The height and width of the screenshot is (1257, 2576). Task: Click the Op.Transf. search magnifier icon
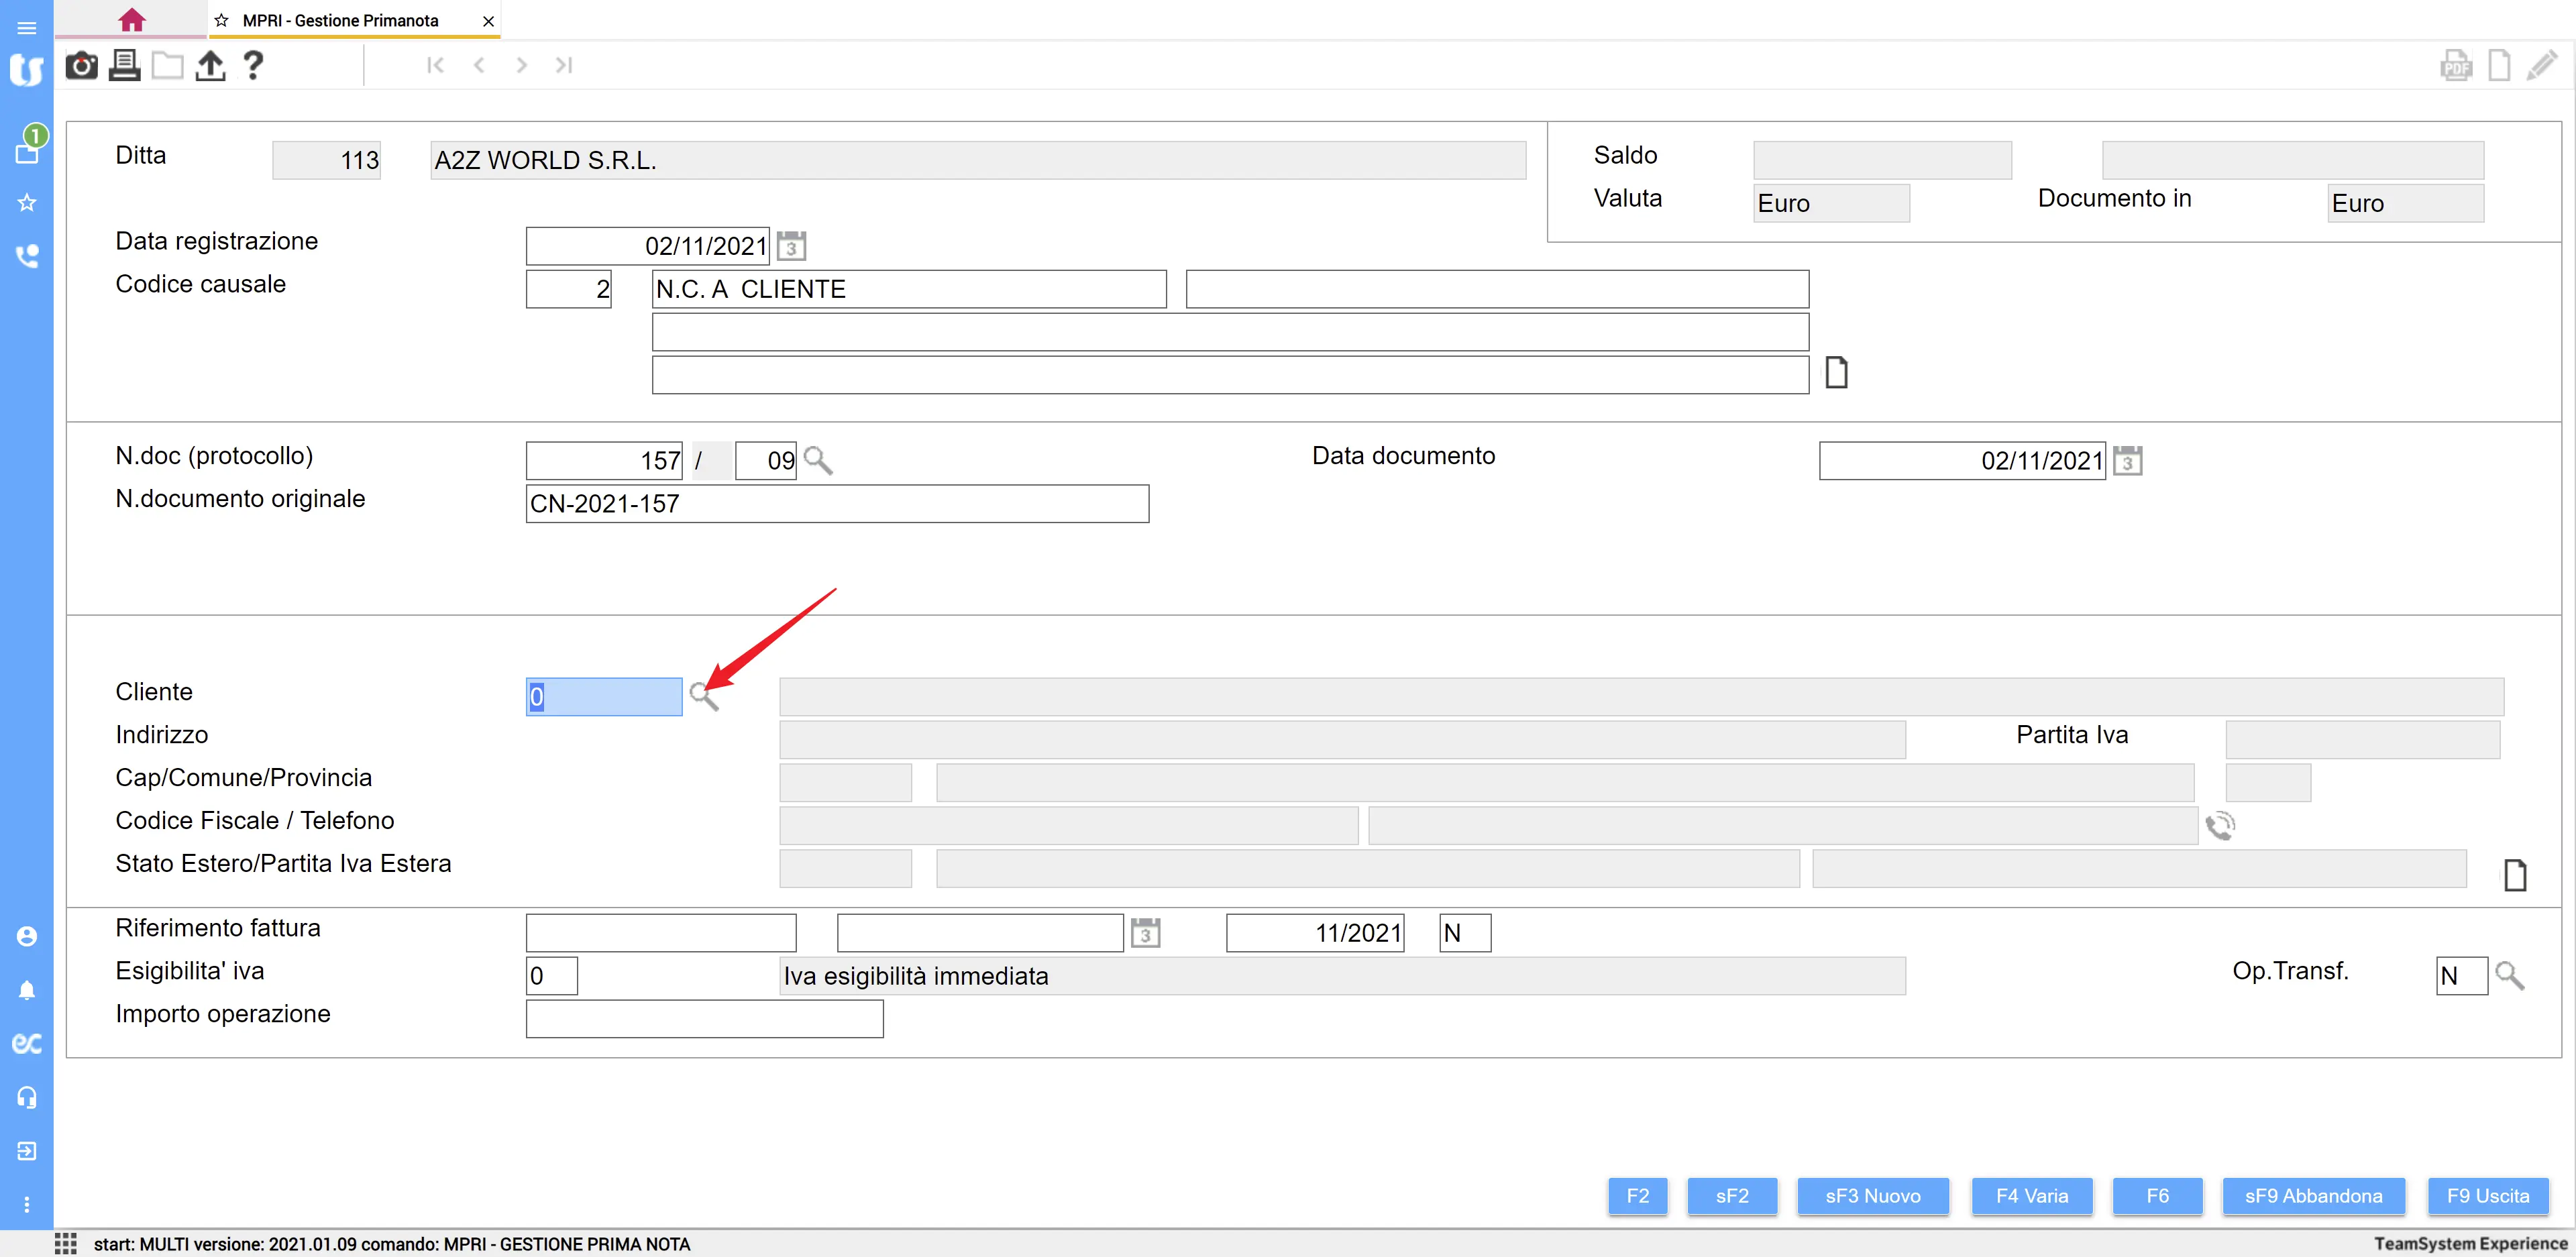tap(2509, 976)
